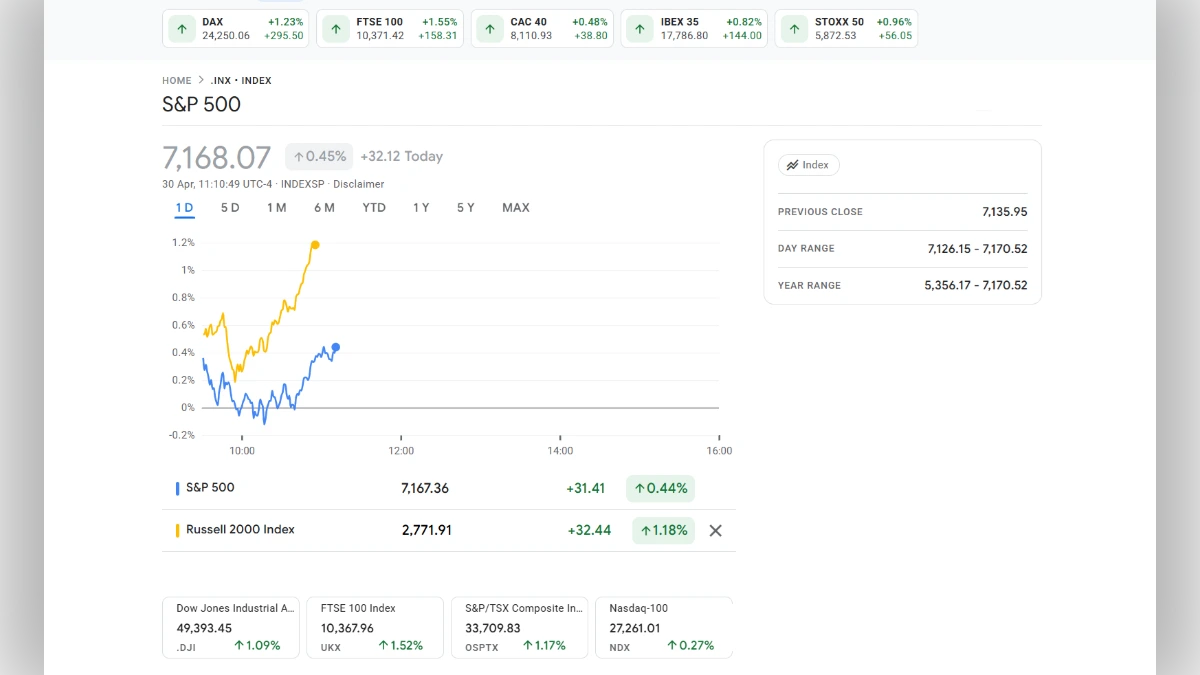Click the Russell 2000 yellow endpoint dot

(x=315, y=245)
